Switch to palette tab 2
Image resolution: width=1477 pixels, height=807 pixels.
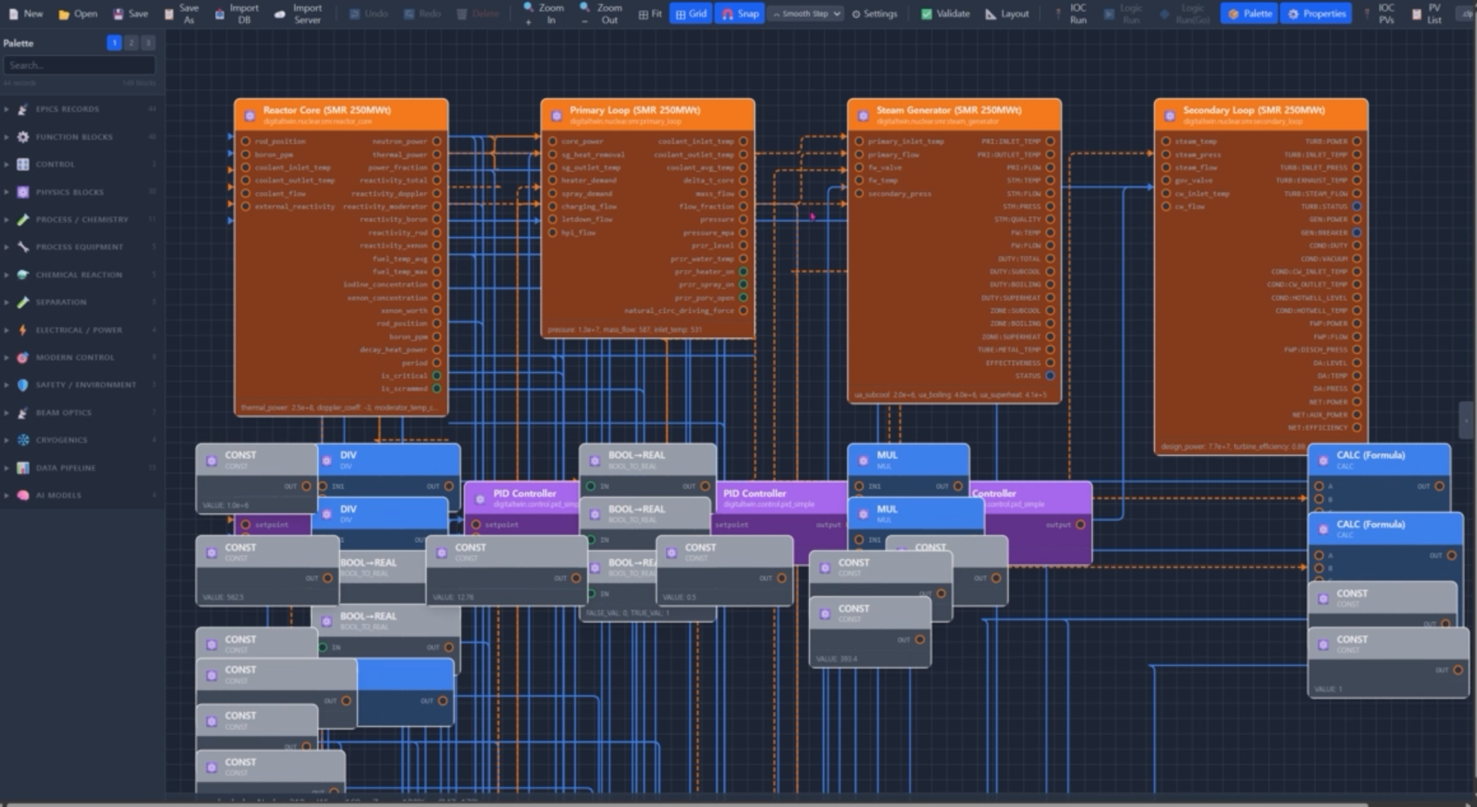(x=131, y=43)
